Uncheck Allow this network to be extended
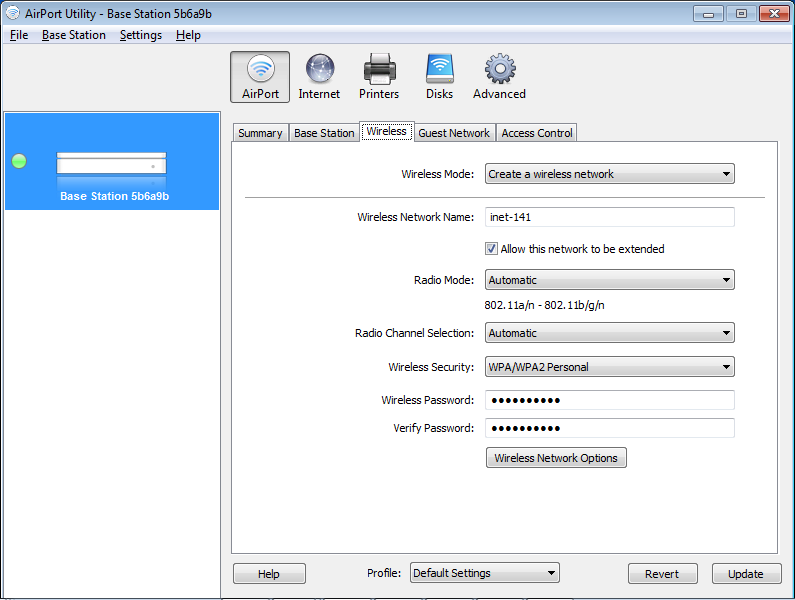This screenshot has height=600, width=795. click(x=492, y=249)
